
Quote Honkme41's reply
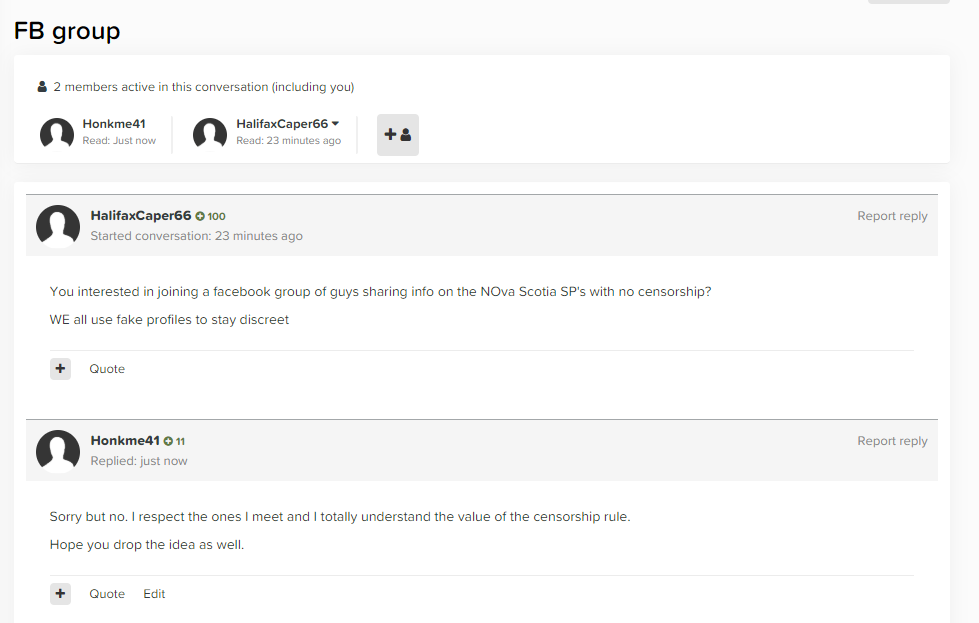tap(107, 594)
